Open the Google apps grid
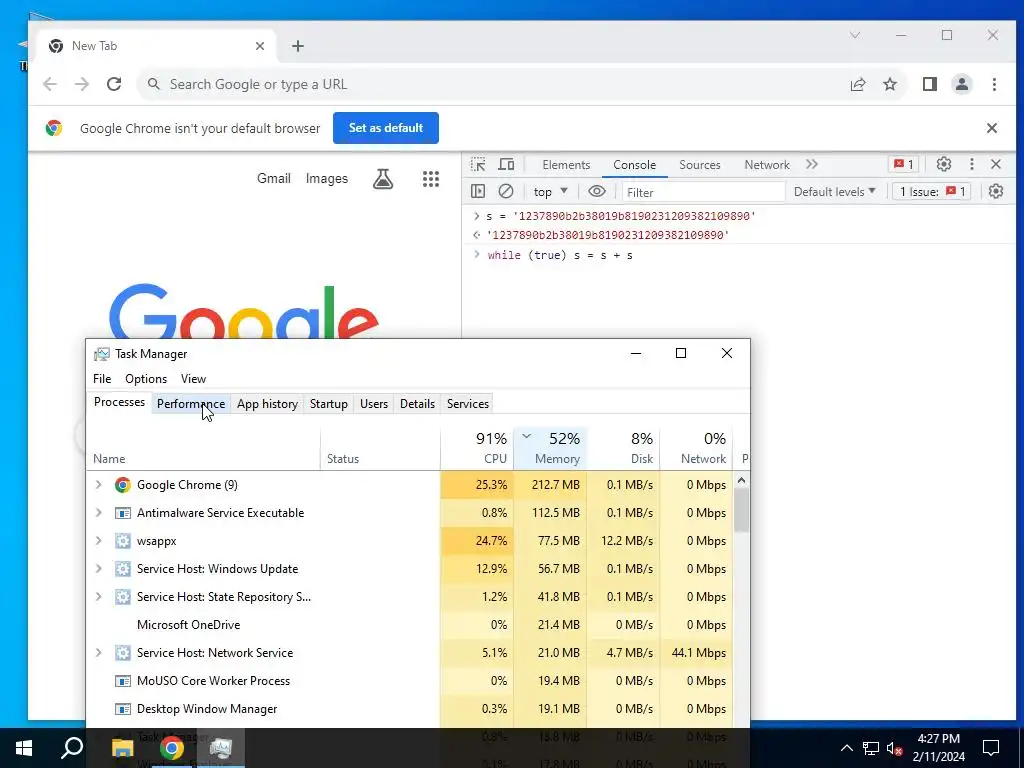 point(430,179)
